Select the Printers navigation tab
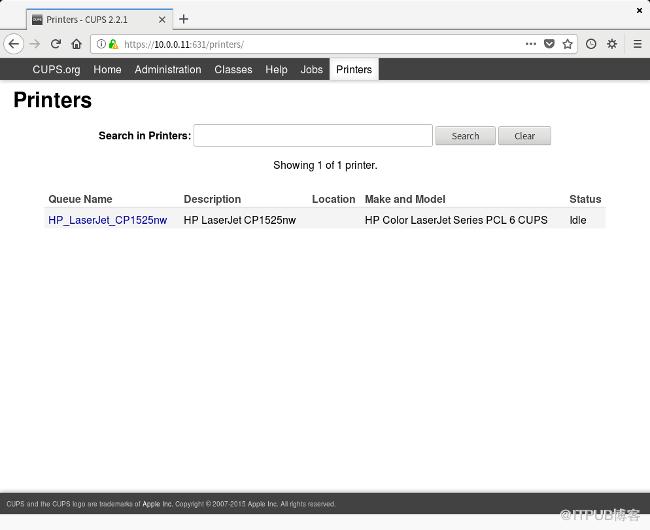650x530 pixels. tap(354, 69)
